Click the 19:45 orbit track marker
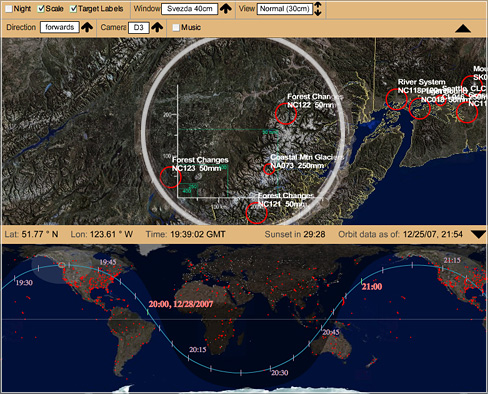Viewport: 488px width, 394px height. pos(108,262)
